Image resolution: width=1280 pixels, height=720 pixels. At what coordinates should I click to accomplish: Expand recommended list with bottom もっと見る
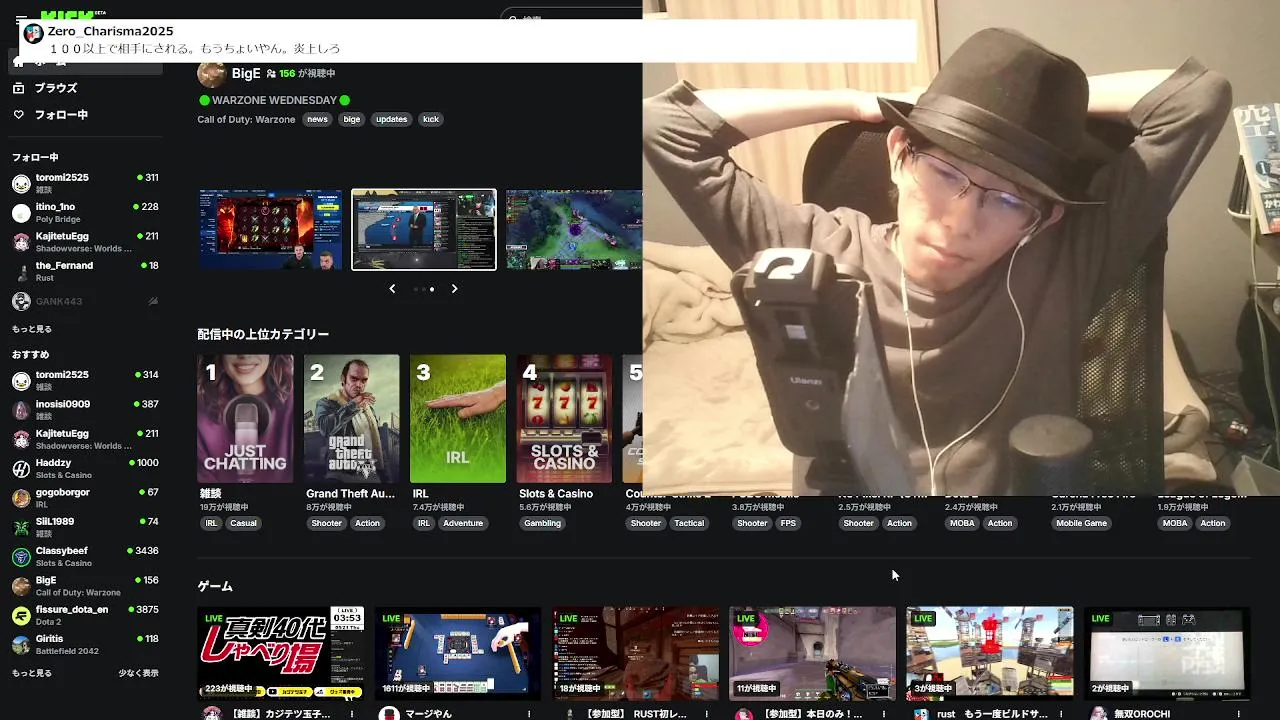click(x=32, y=673)
